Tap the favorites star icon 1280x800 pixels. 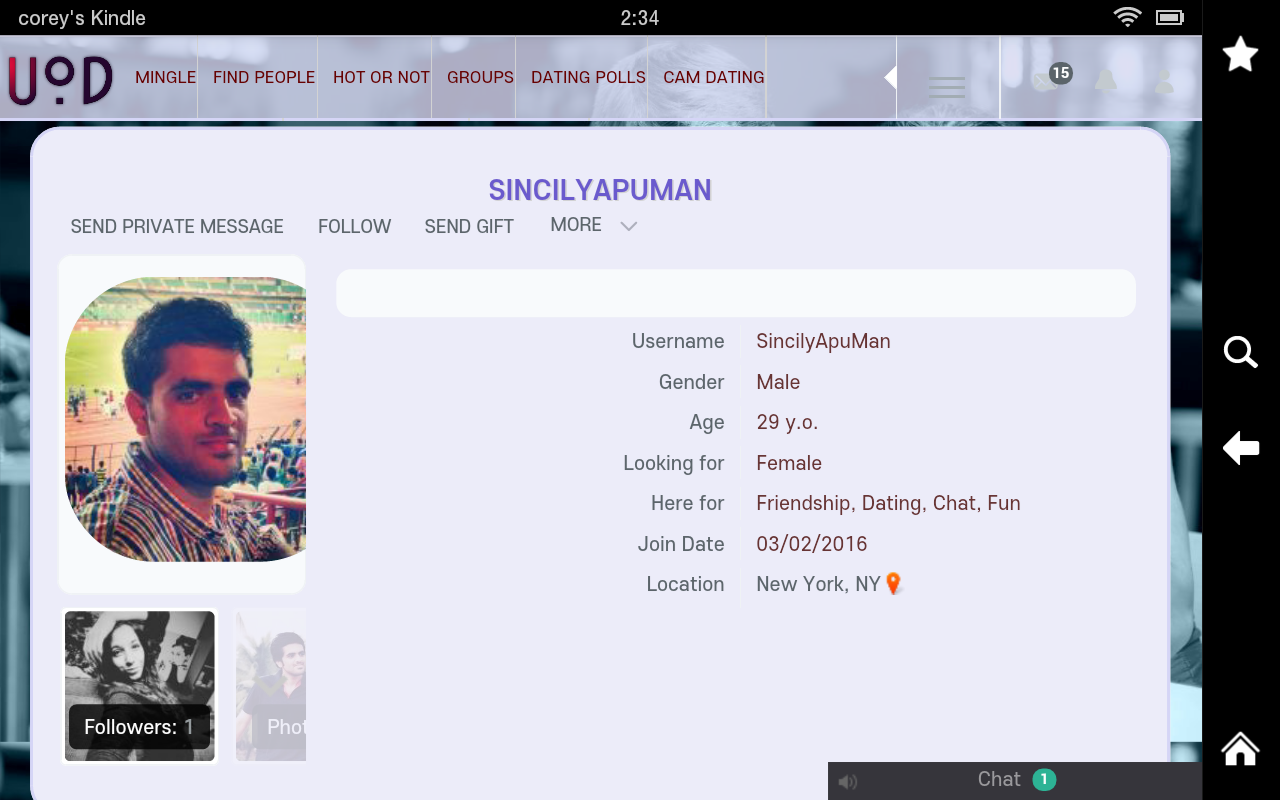tap(1240, 54)
